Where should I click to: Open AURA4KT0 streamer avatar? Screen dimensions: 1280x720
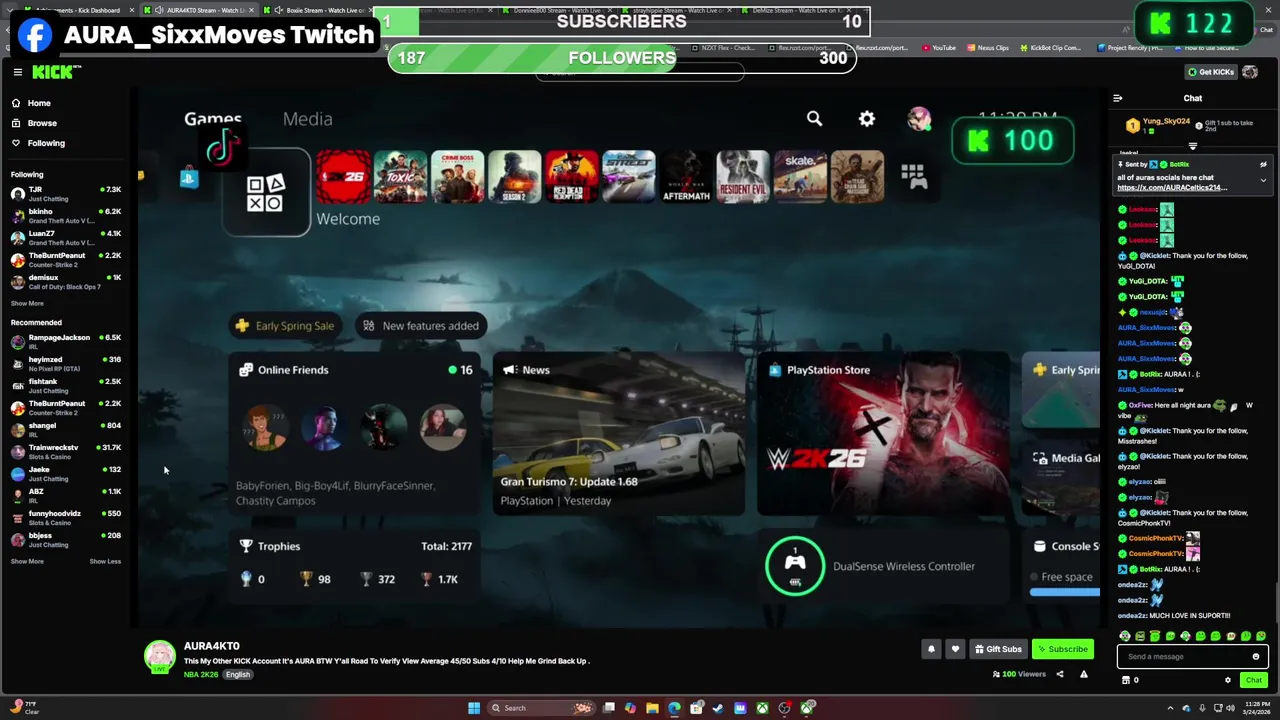tap(160, 657)
